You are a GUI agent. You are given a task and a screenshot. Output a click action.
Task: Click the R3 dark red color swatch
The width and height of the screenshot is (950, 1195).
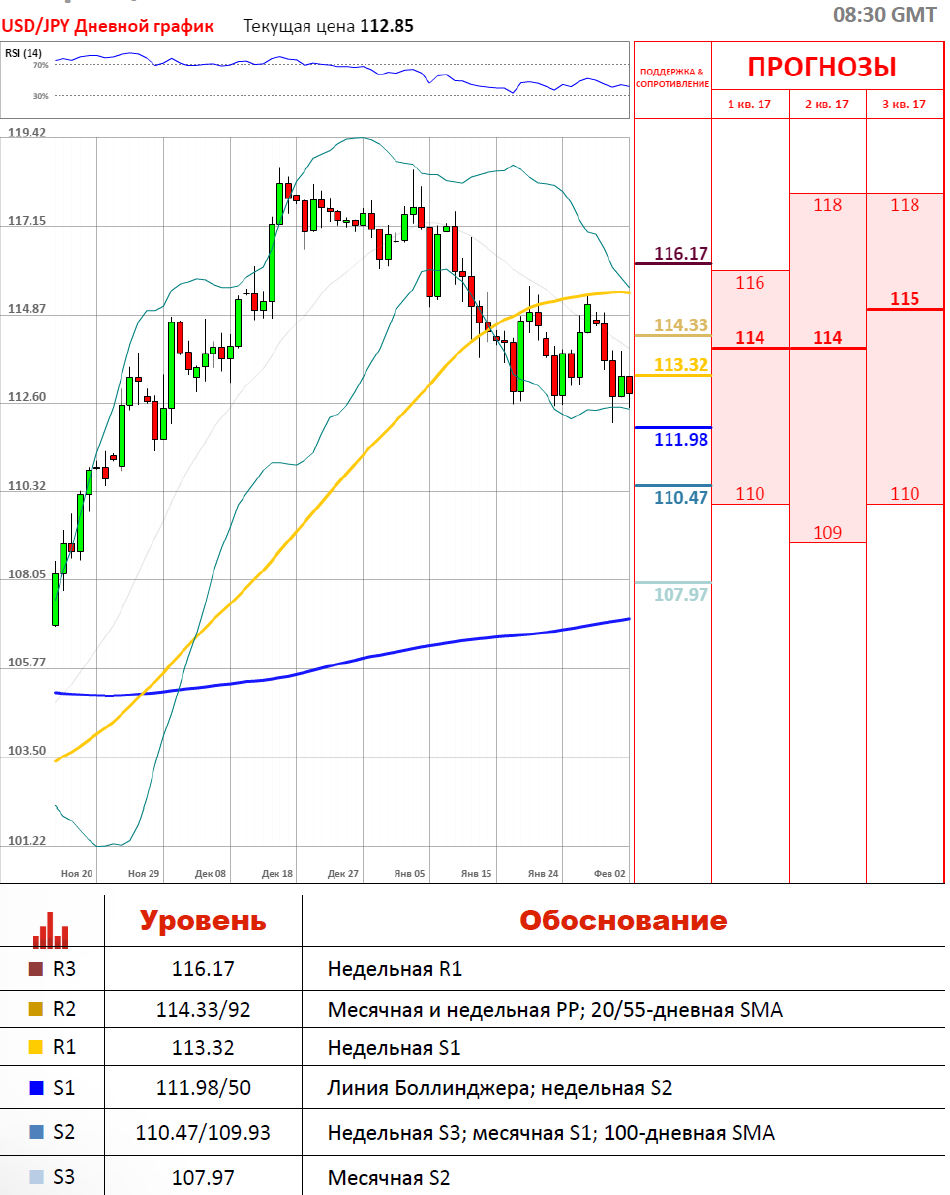click(37, 968)
